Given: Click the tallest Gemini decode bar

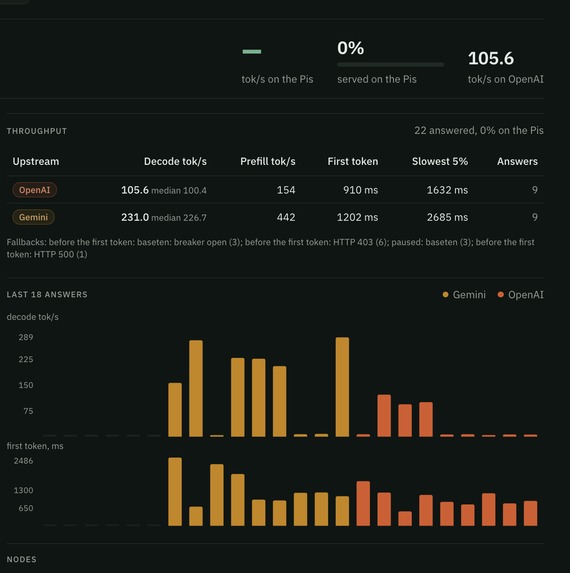Looking at the screenshot, I should coord(342,387).
